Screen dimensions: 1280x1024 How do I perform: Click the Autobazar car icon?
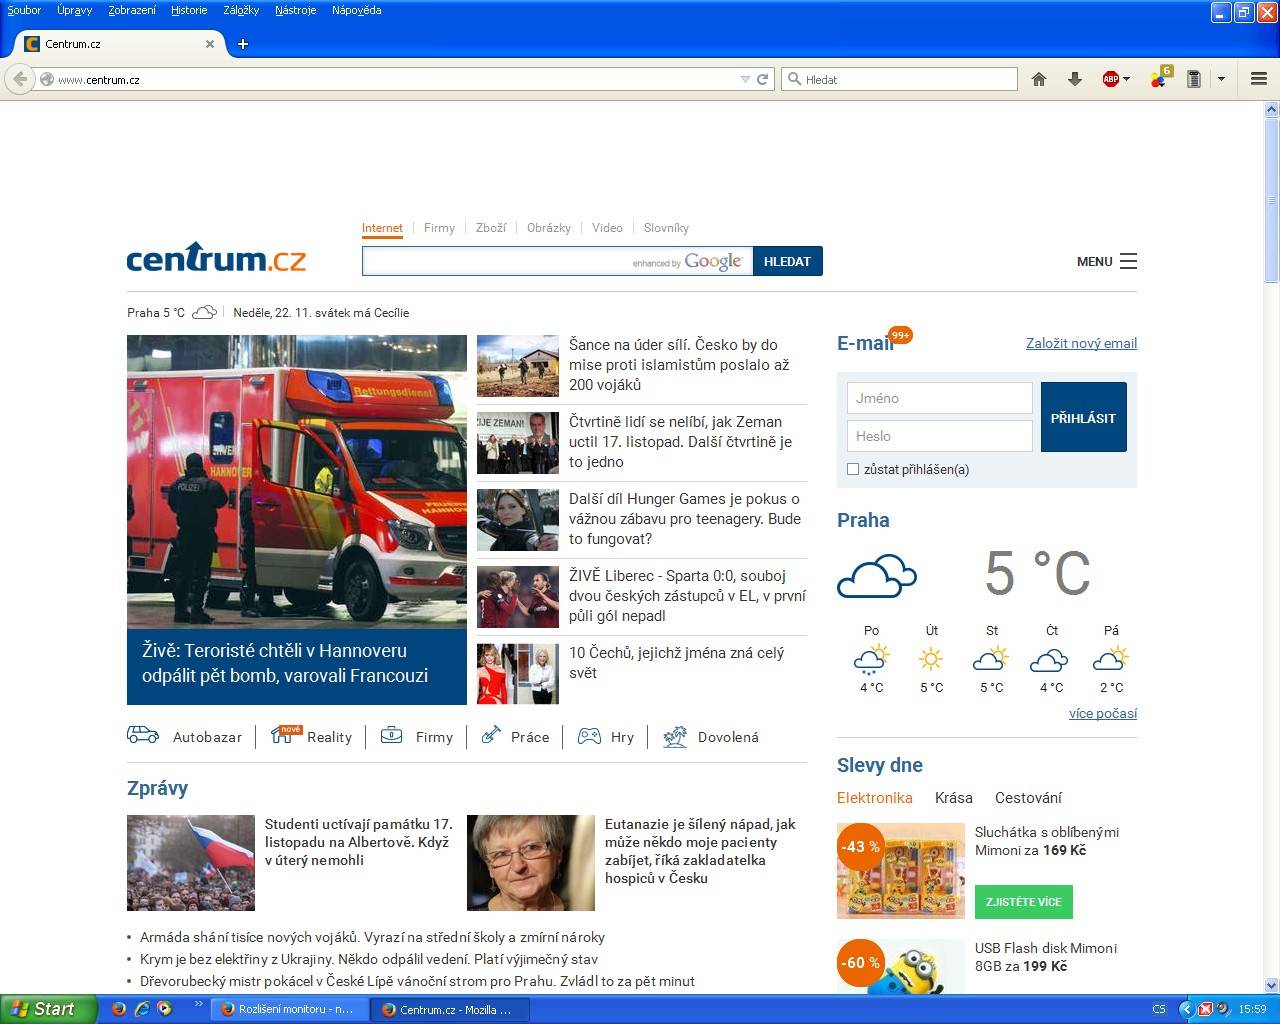coord(143,735)
